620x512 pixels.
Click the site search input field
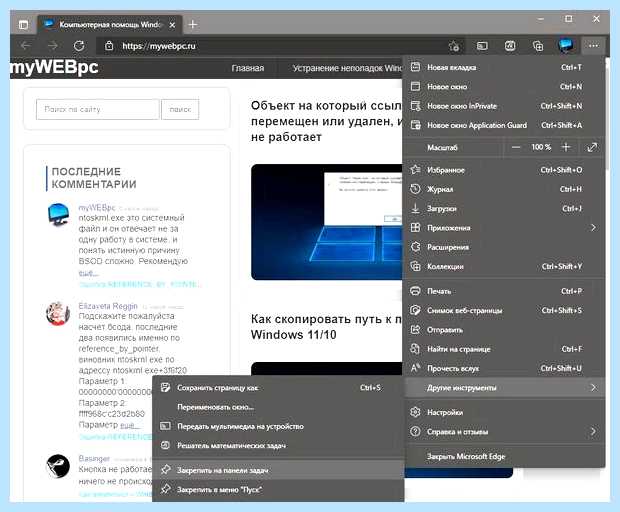[98, 110]
